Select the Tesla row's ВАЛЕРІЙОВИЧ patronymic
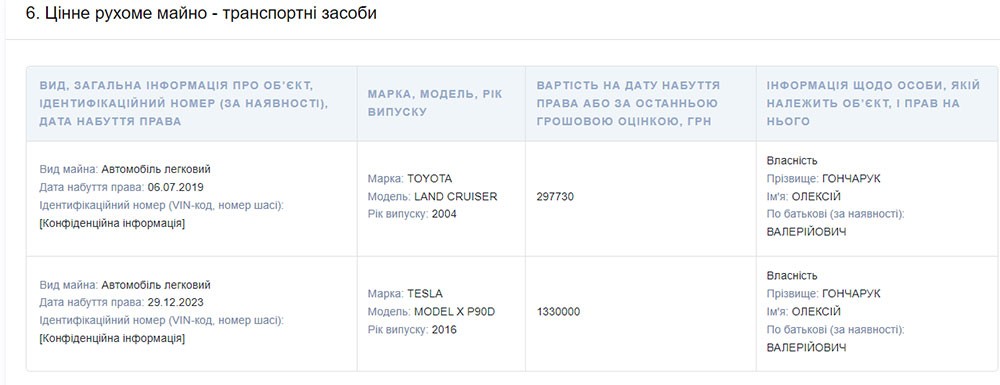This screenshot has height=385, width=1000. coord(806,347)
